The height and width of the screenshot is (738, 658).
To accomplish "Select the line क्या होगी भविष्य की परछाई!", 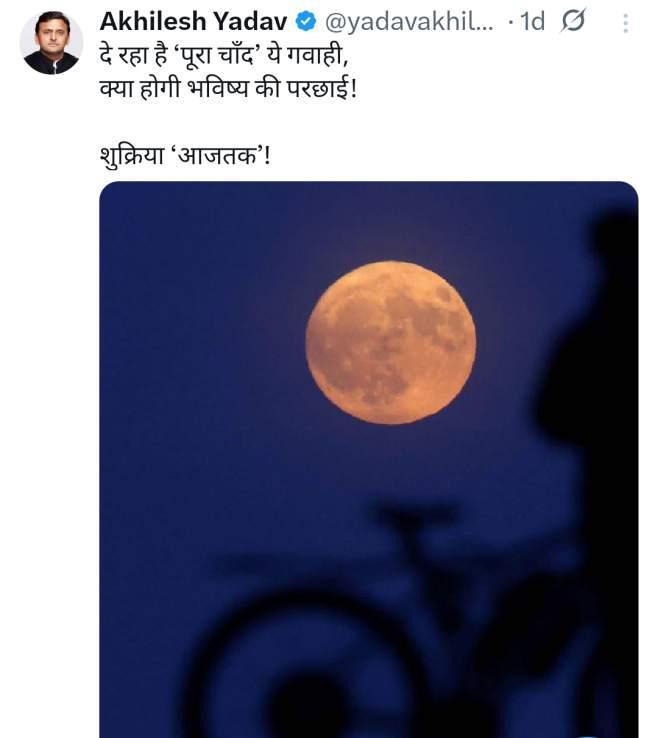I will click(x=229, y=88).
